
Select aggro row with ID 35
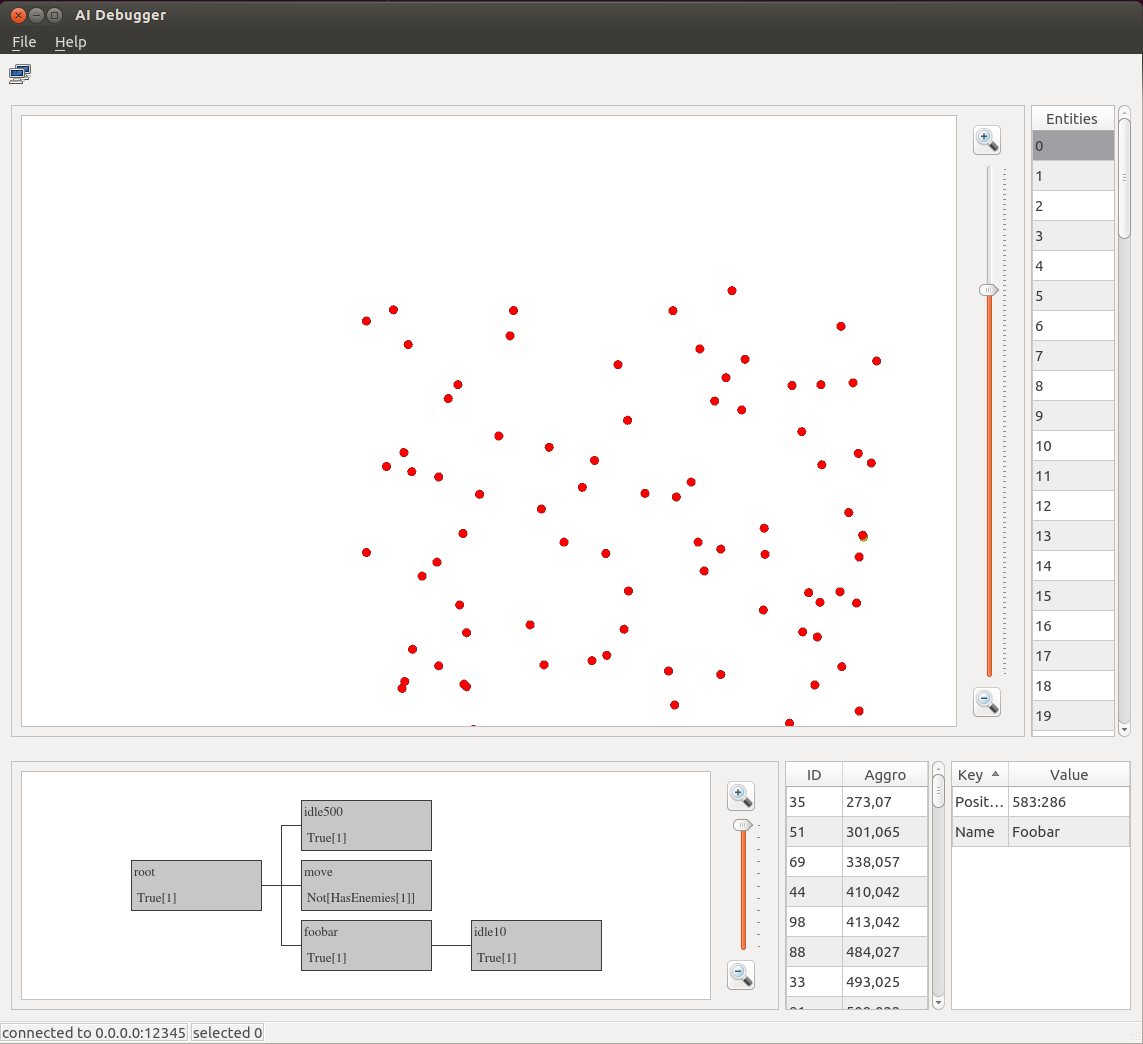857,802
